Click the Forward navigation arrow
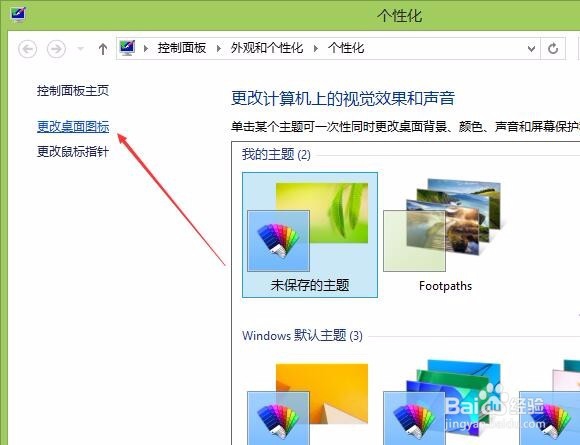 click(56, 49)
